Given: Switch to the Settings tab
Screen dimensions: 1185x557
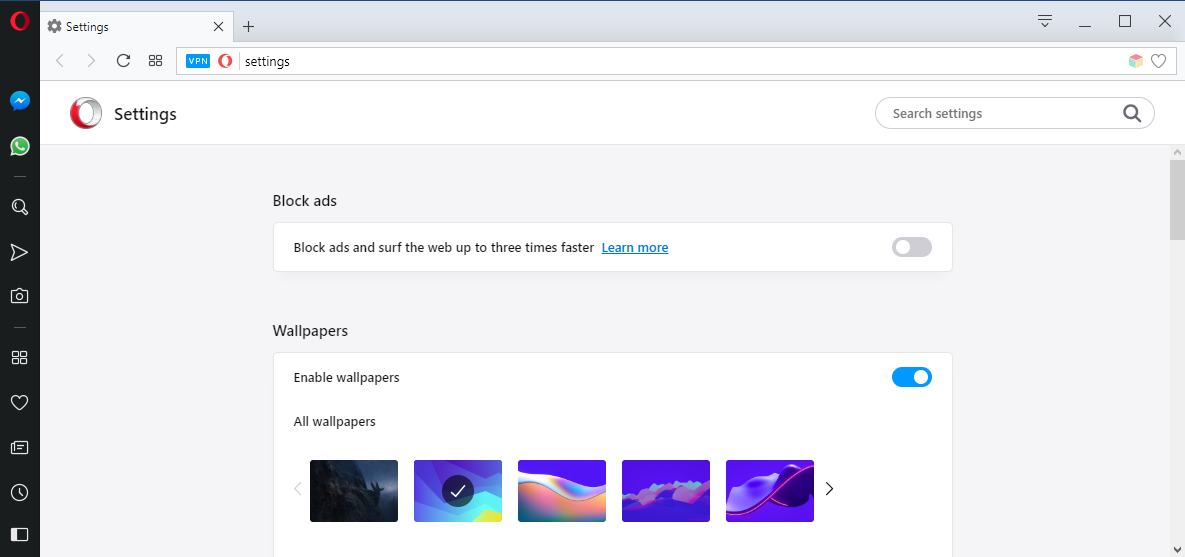Looking at the screenshot, I should (x=136, y=26).
